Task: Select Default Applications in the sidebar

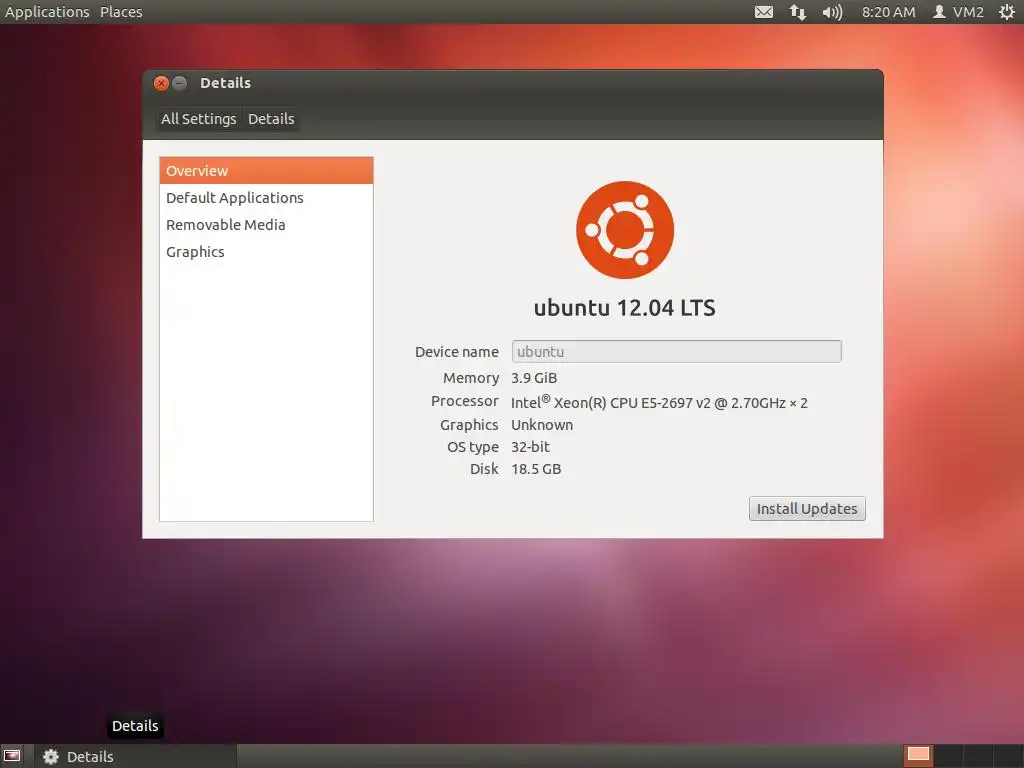Action: (266, 198)
